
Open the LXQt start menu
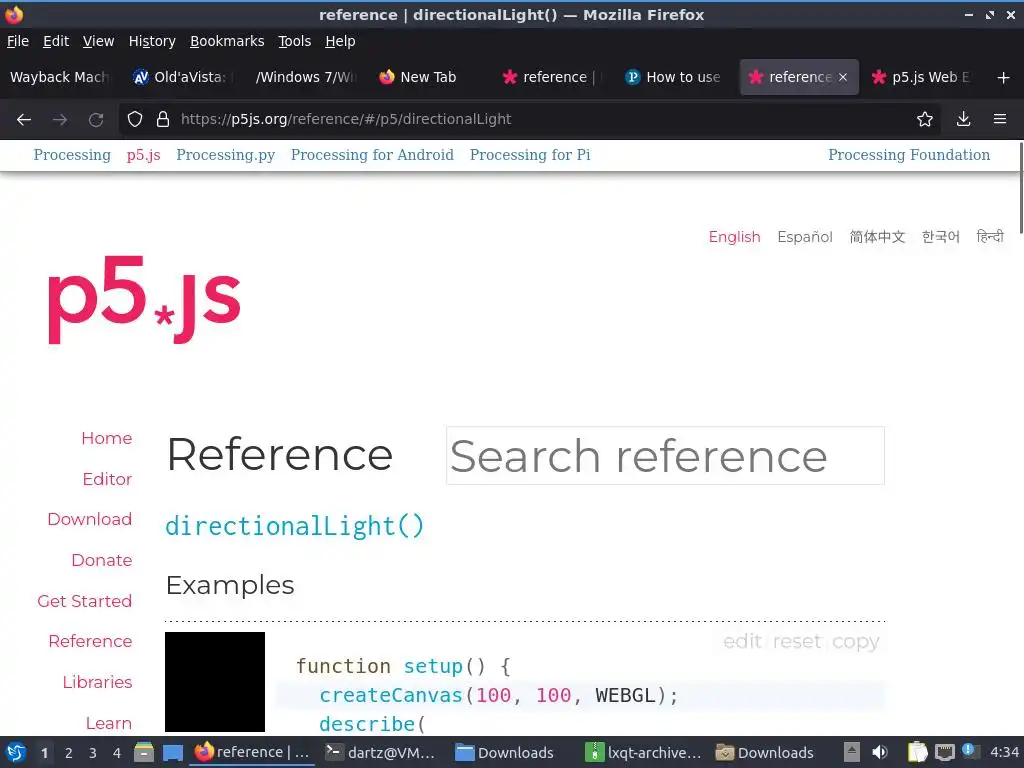[x=16, y=752]
